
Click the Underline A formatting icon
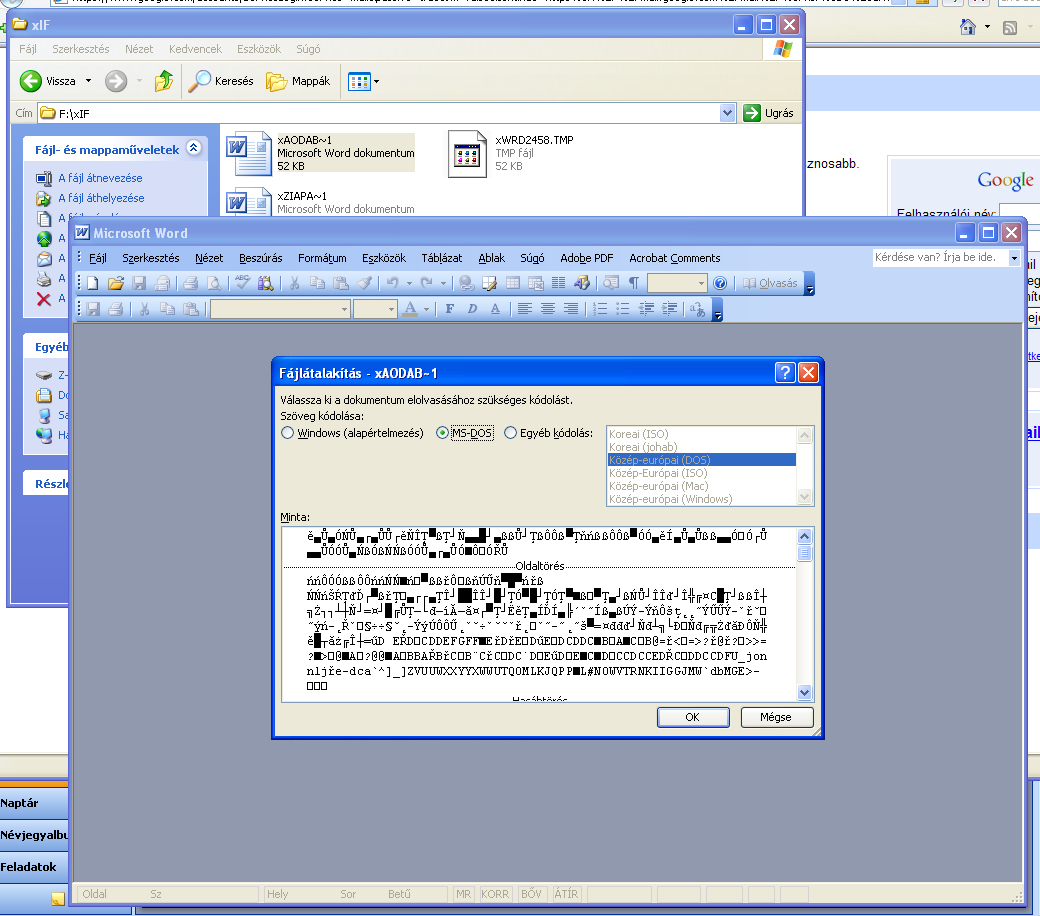click(495, 308)
